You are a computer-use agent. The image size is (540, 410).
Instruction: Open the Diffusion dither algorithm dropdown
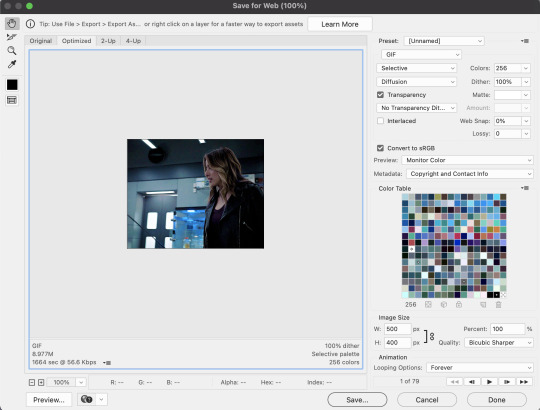(x=416, y=82)
